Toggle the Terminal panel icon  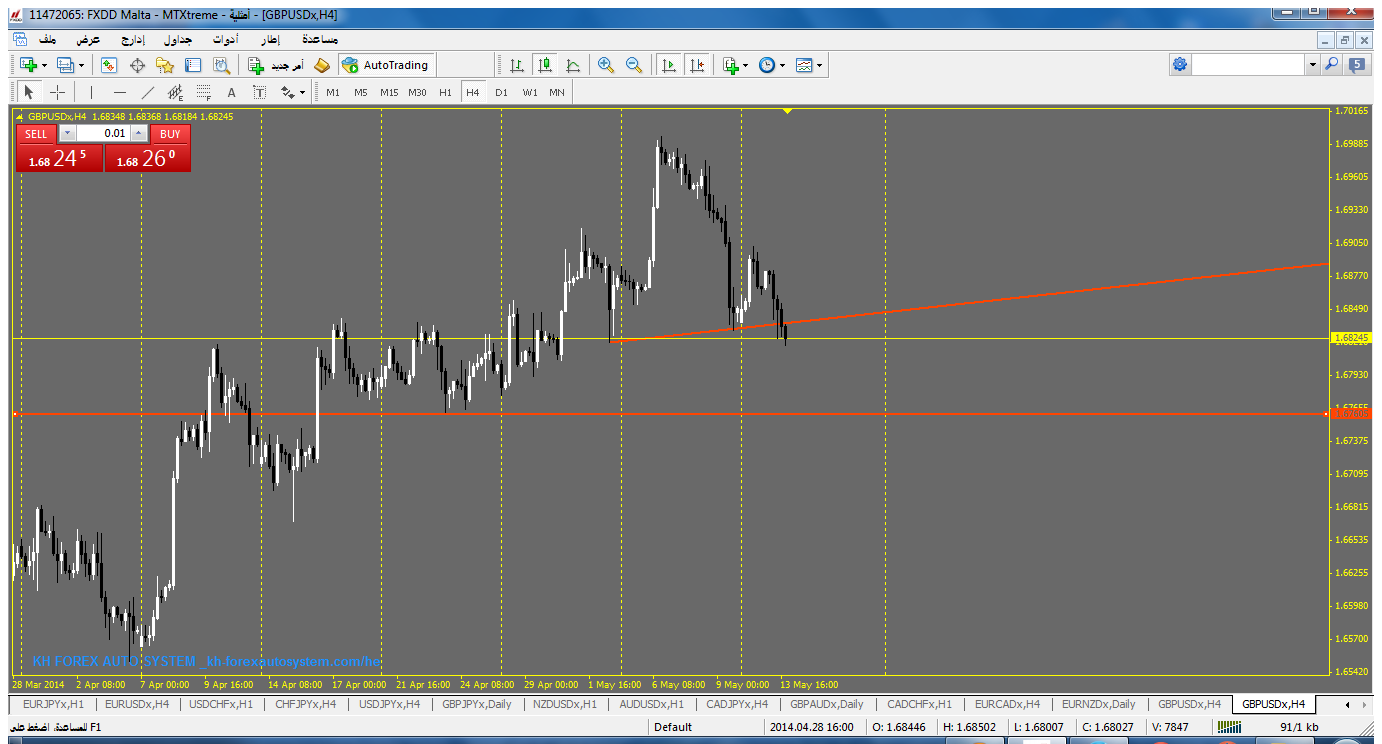(x=193, y=65)
